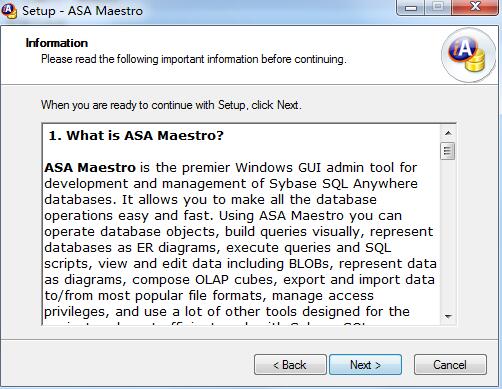This screenshot has height=389, width=502.
Task: Open the system menu via Setup title icon
Action: 9,11
